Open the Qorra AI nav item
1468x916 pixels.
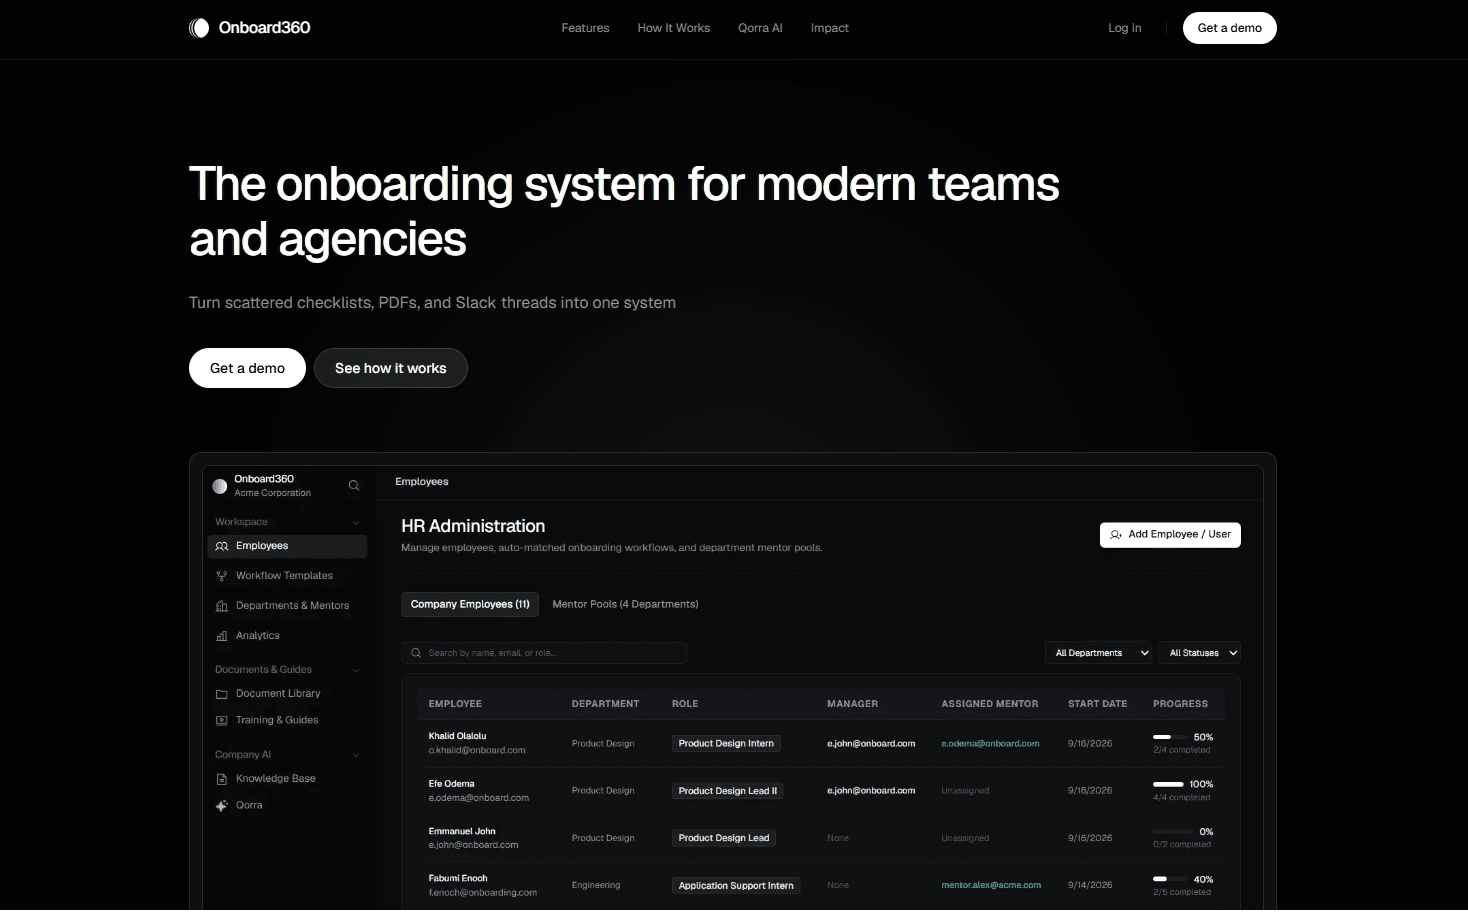coord(760,28)
